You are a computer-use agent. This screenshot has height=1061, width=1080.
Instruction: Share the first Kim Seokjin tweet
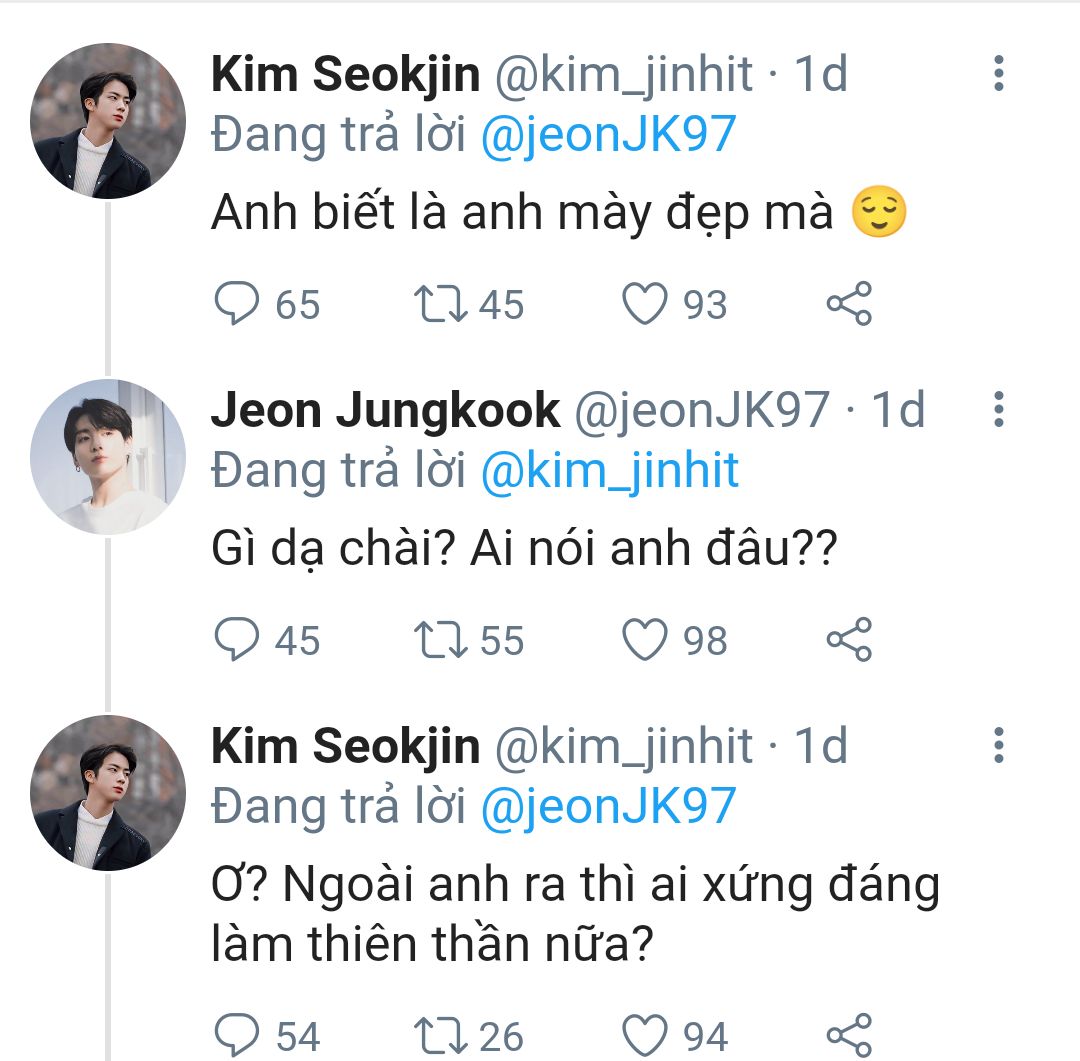click(x=849, y=304)
